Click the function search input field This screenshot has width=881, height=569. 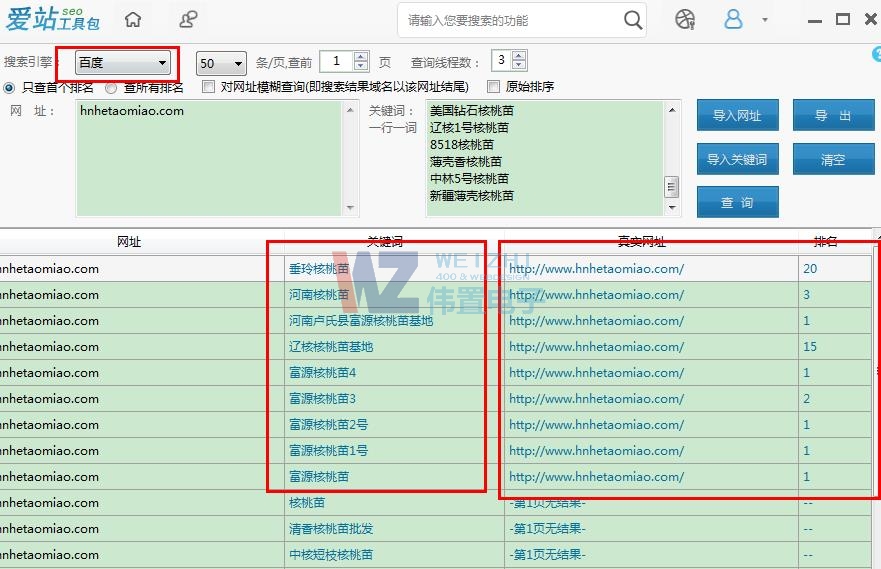[510, 20]
